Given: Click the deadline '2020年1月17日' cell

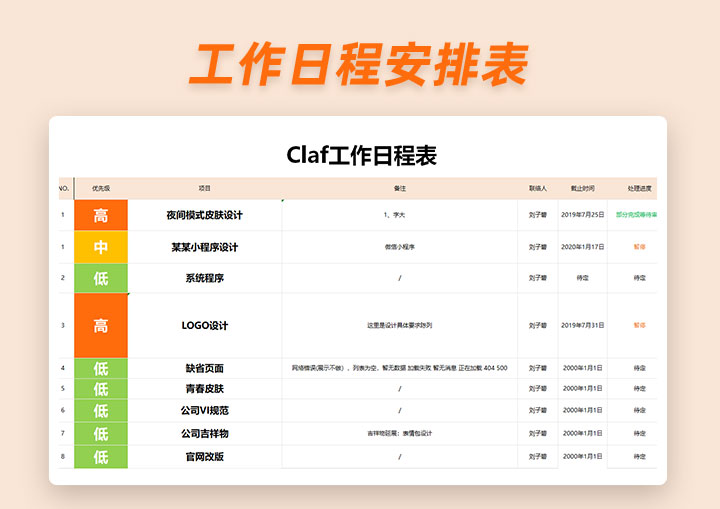Looking at the screenshot, I should pos(582,247).
